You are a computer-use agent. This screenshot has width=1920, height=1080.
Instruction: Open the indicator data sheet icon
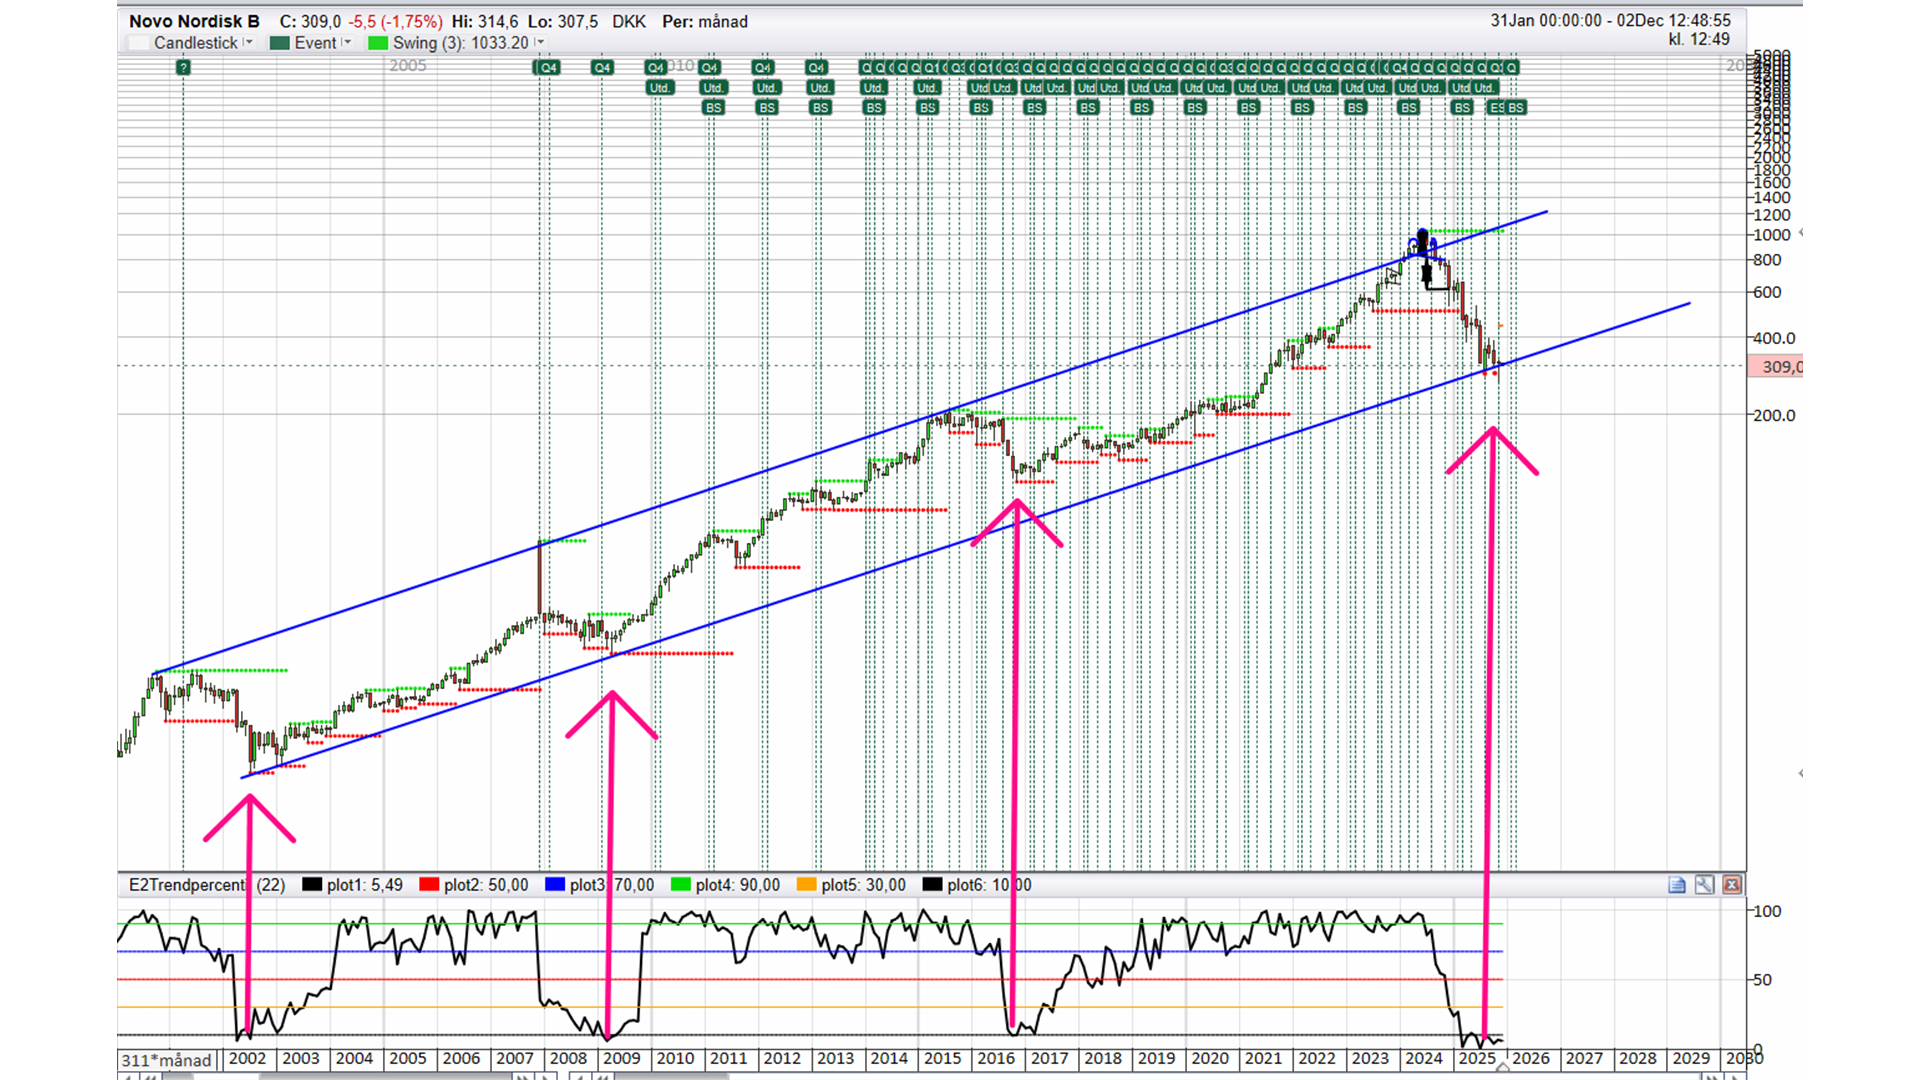pos(1677,885)
